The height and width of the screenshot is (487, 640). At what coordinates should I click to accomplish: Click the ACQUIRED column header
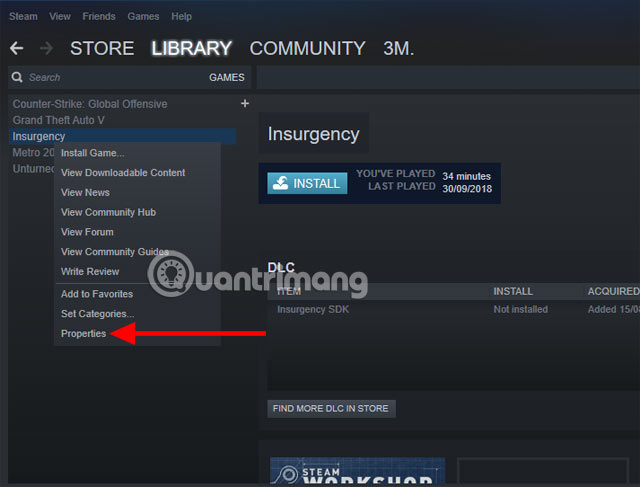tap(613, 291)
